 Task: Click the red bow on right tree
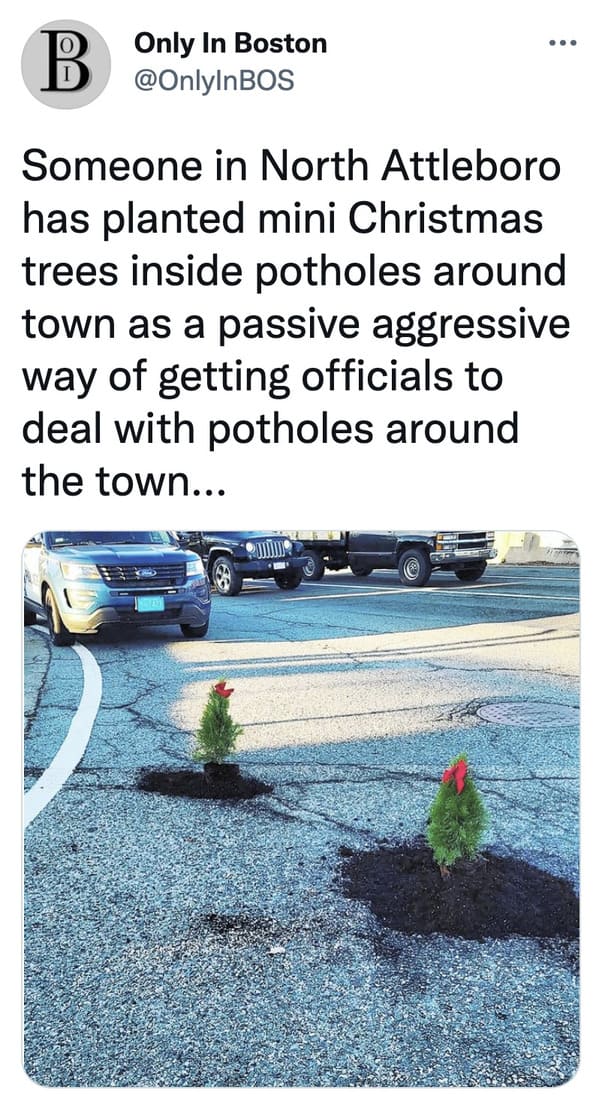point(455,775)
